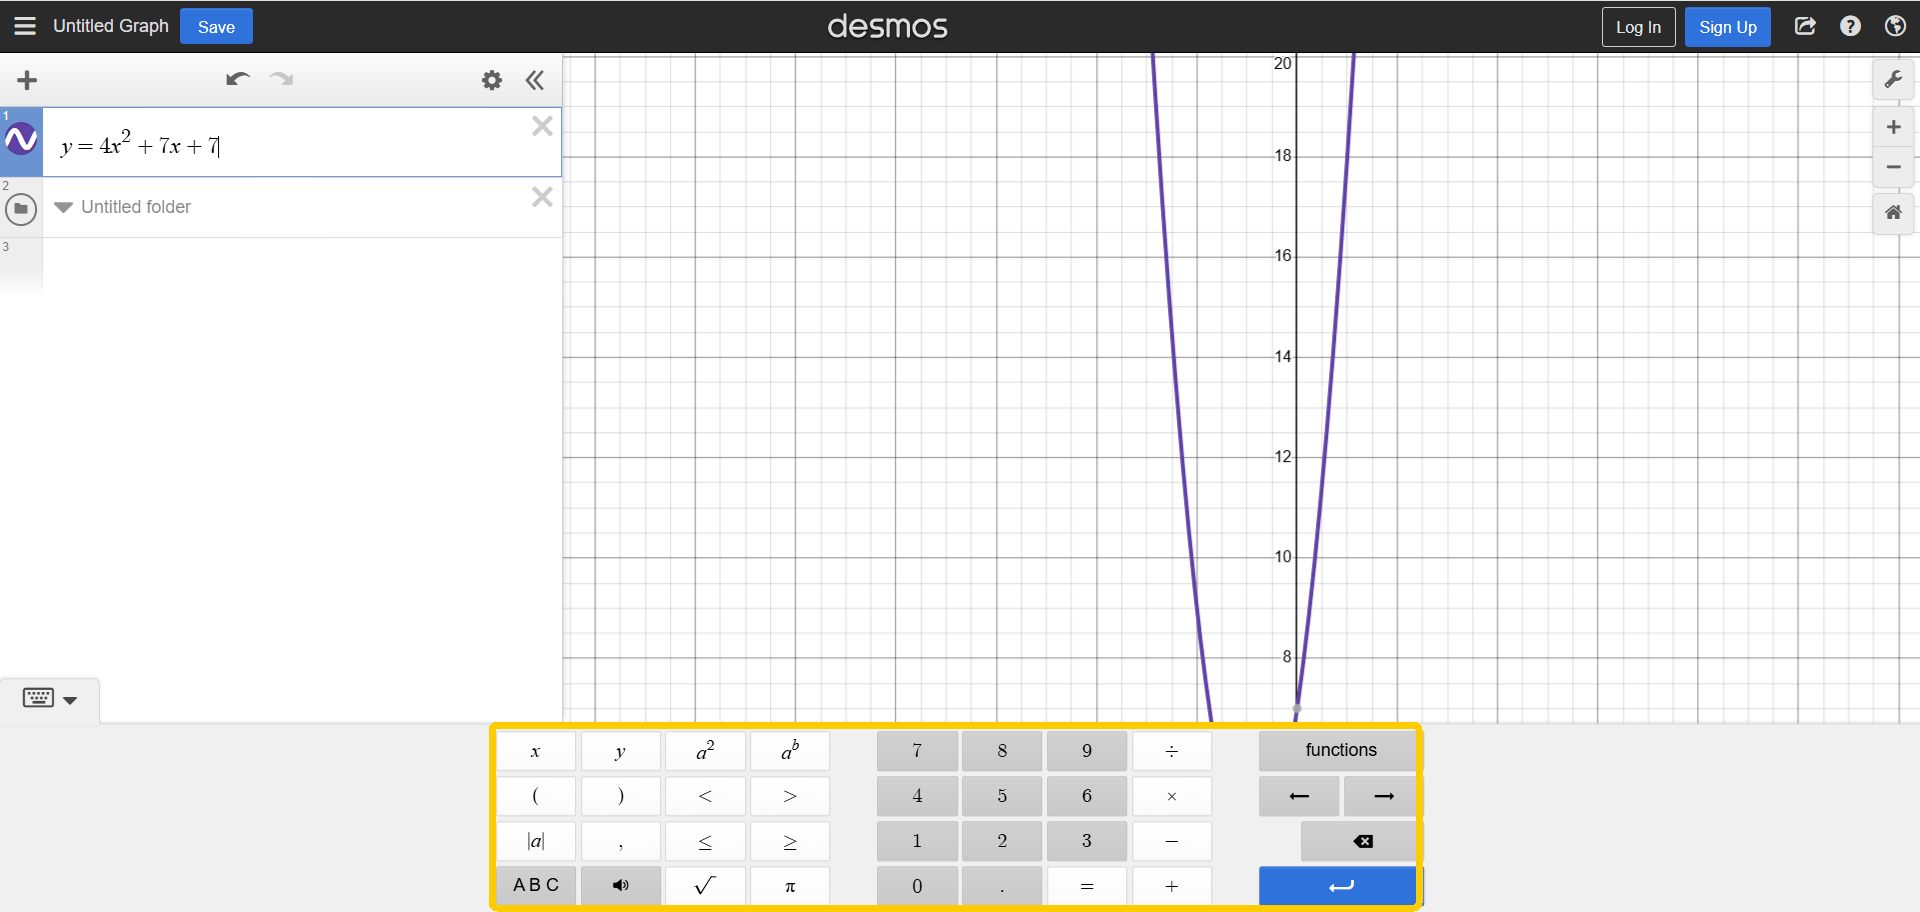The width and height of the screenshot is (1920, 912).
Task: Select the square root key
Action: 705,886
